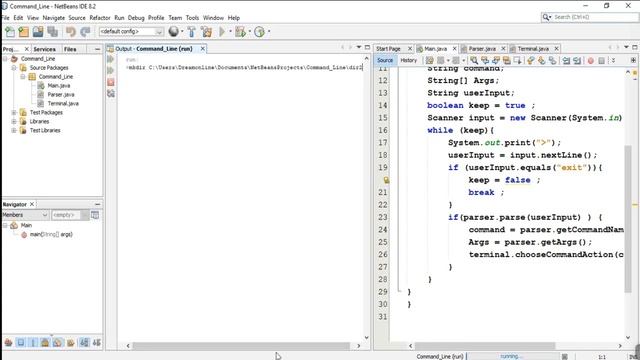640x360 pixels.
Task: Switch to the Services tab
Action: click(44, 49)
